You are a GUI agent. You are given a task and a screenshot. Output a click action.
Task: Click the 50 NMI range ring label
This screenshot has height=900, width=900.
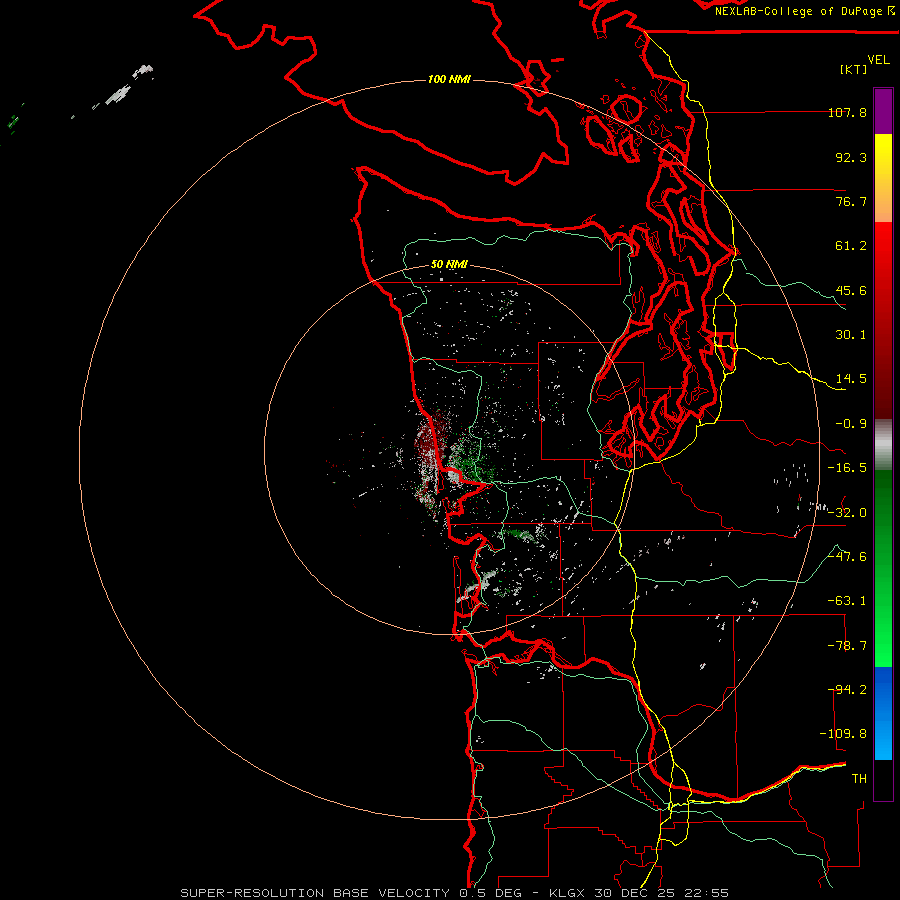pyautogui.click(x=449, y=264)
